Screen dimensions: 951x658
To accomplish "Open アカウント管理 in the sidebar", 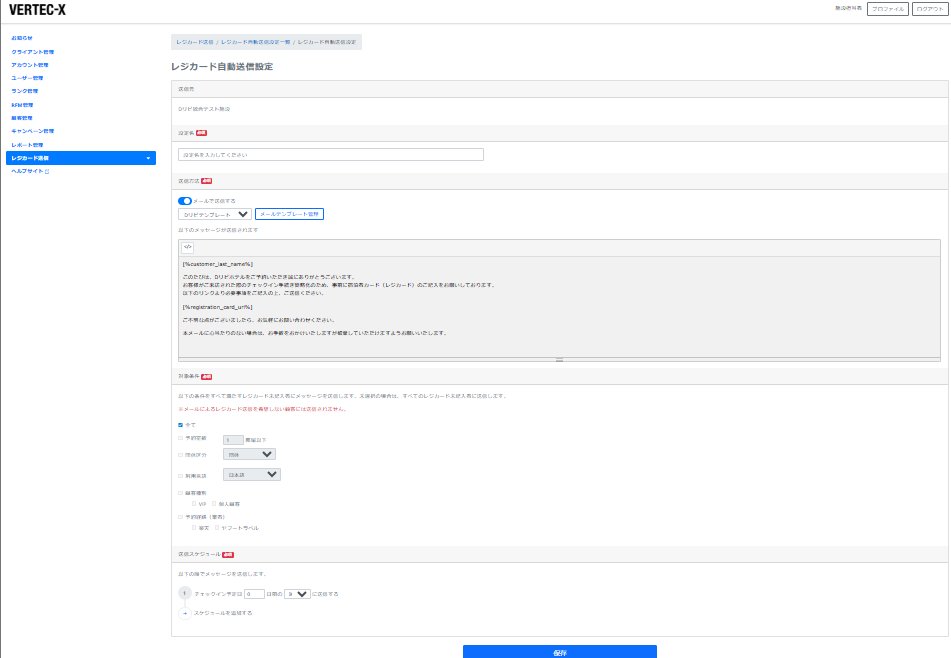I will (30, 65).
